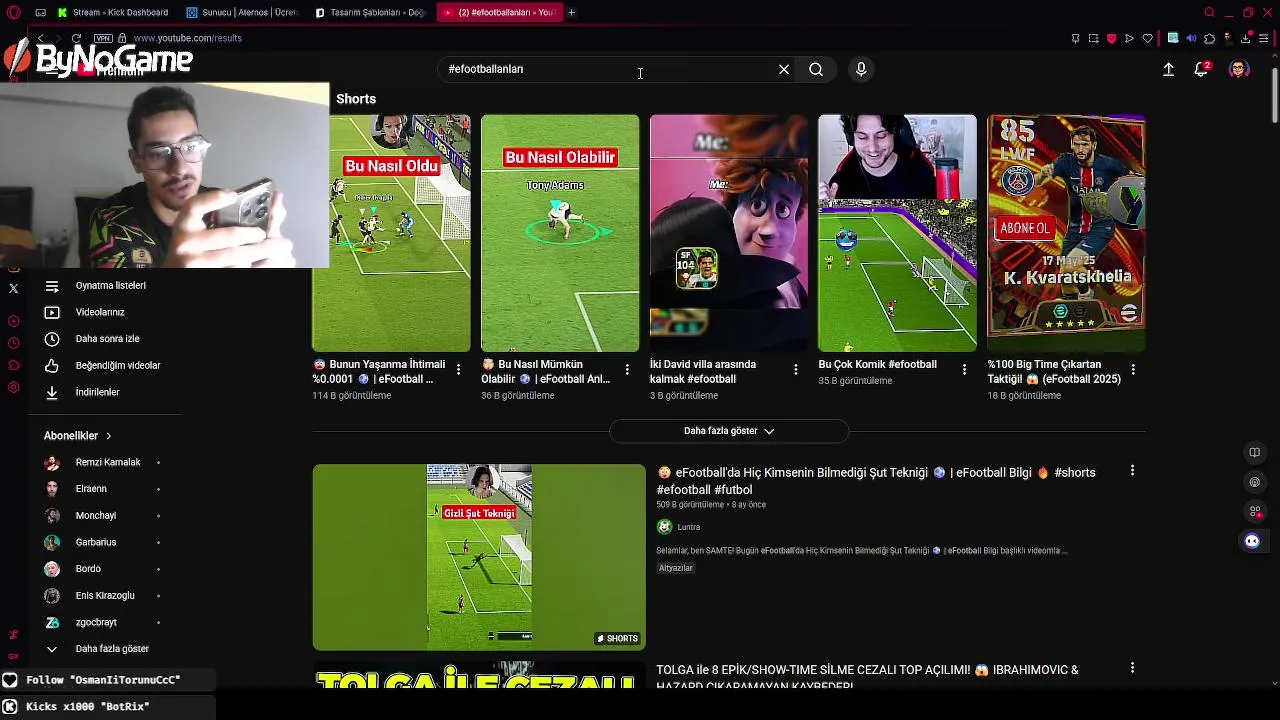This screenshot has height=720, width=1280.
Task: Open Beğendiğim videolar in sidebar
Action: 104,365
